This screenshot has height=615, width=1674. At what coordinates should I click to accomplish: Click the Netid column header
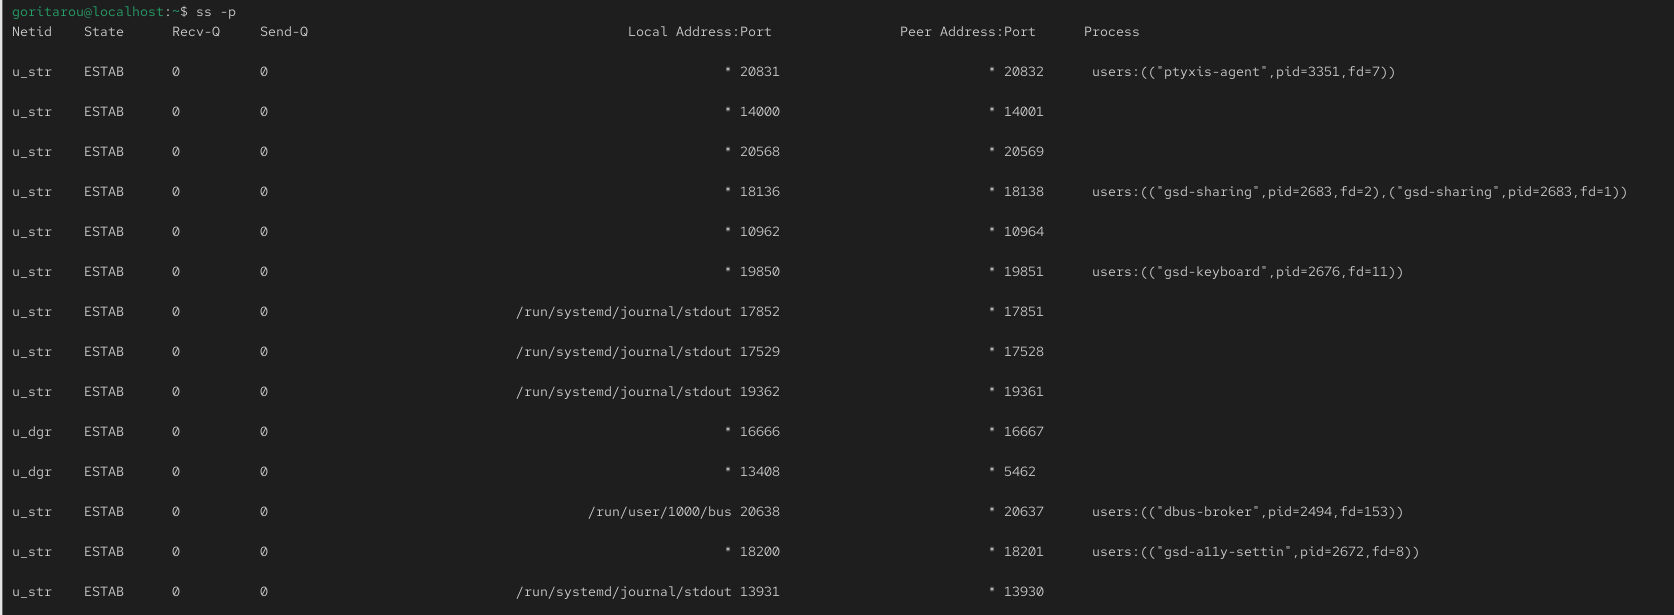[x=32, y=32]
